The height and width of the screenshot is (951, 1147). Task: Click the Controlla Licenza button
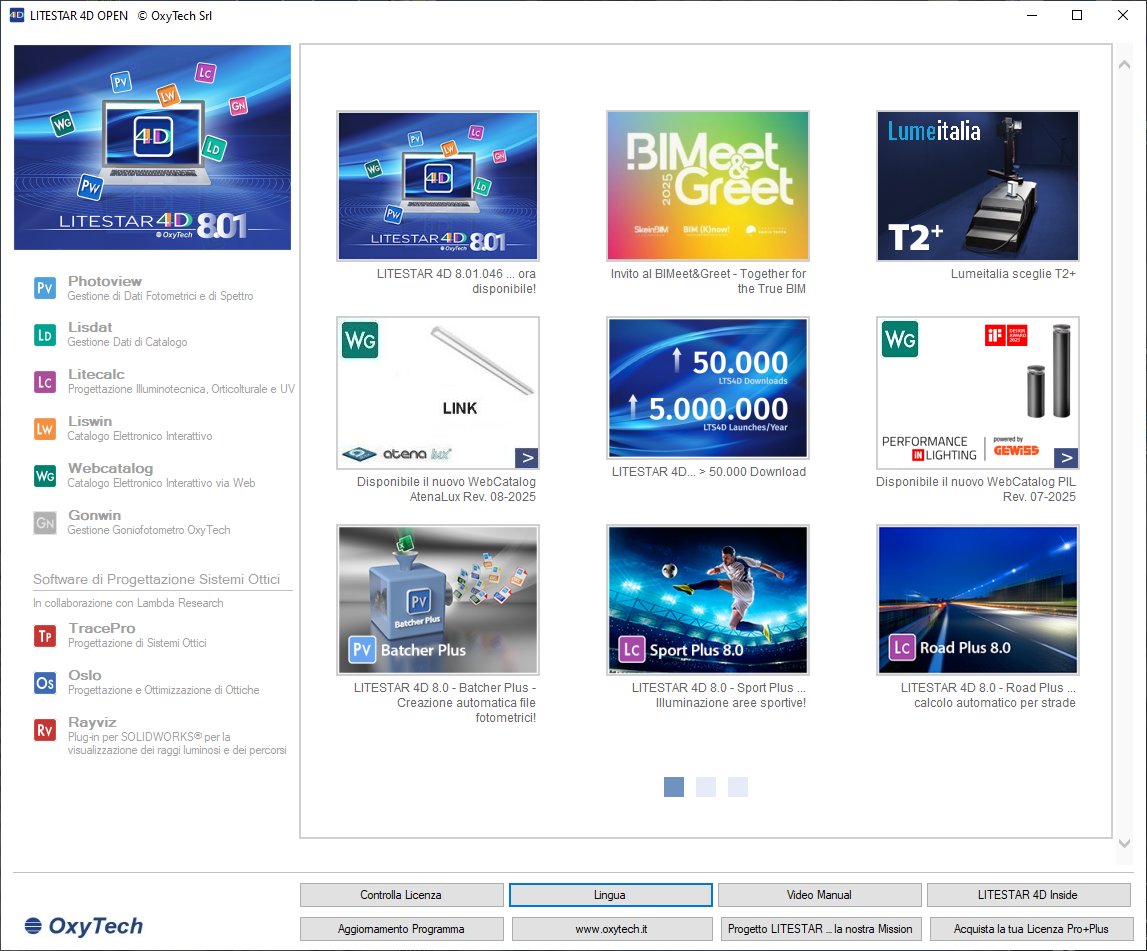(401, 895)
